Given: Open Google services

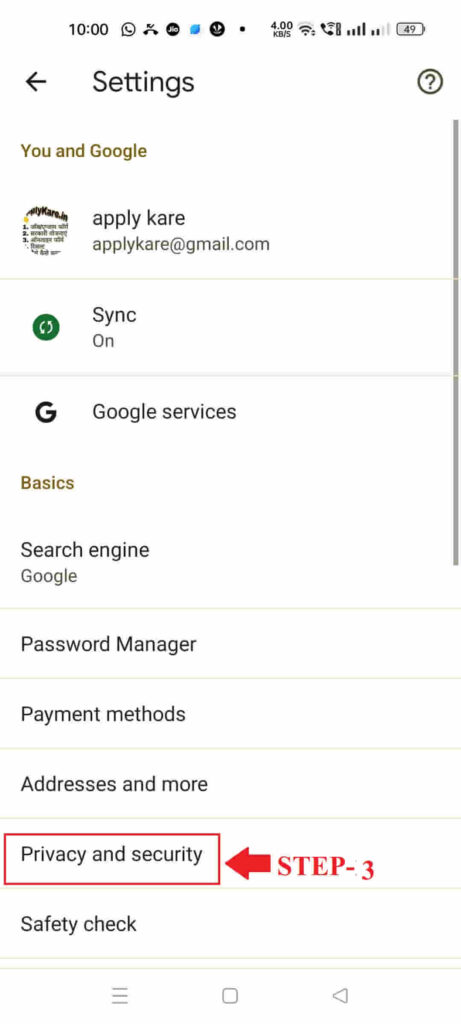Looking at the screenshot, I should [230, 412].
